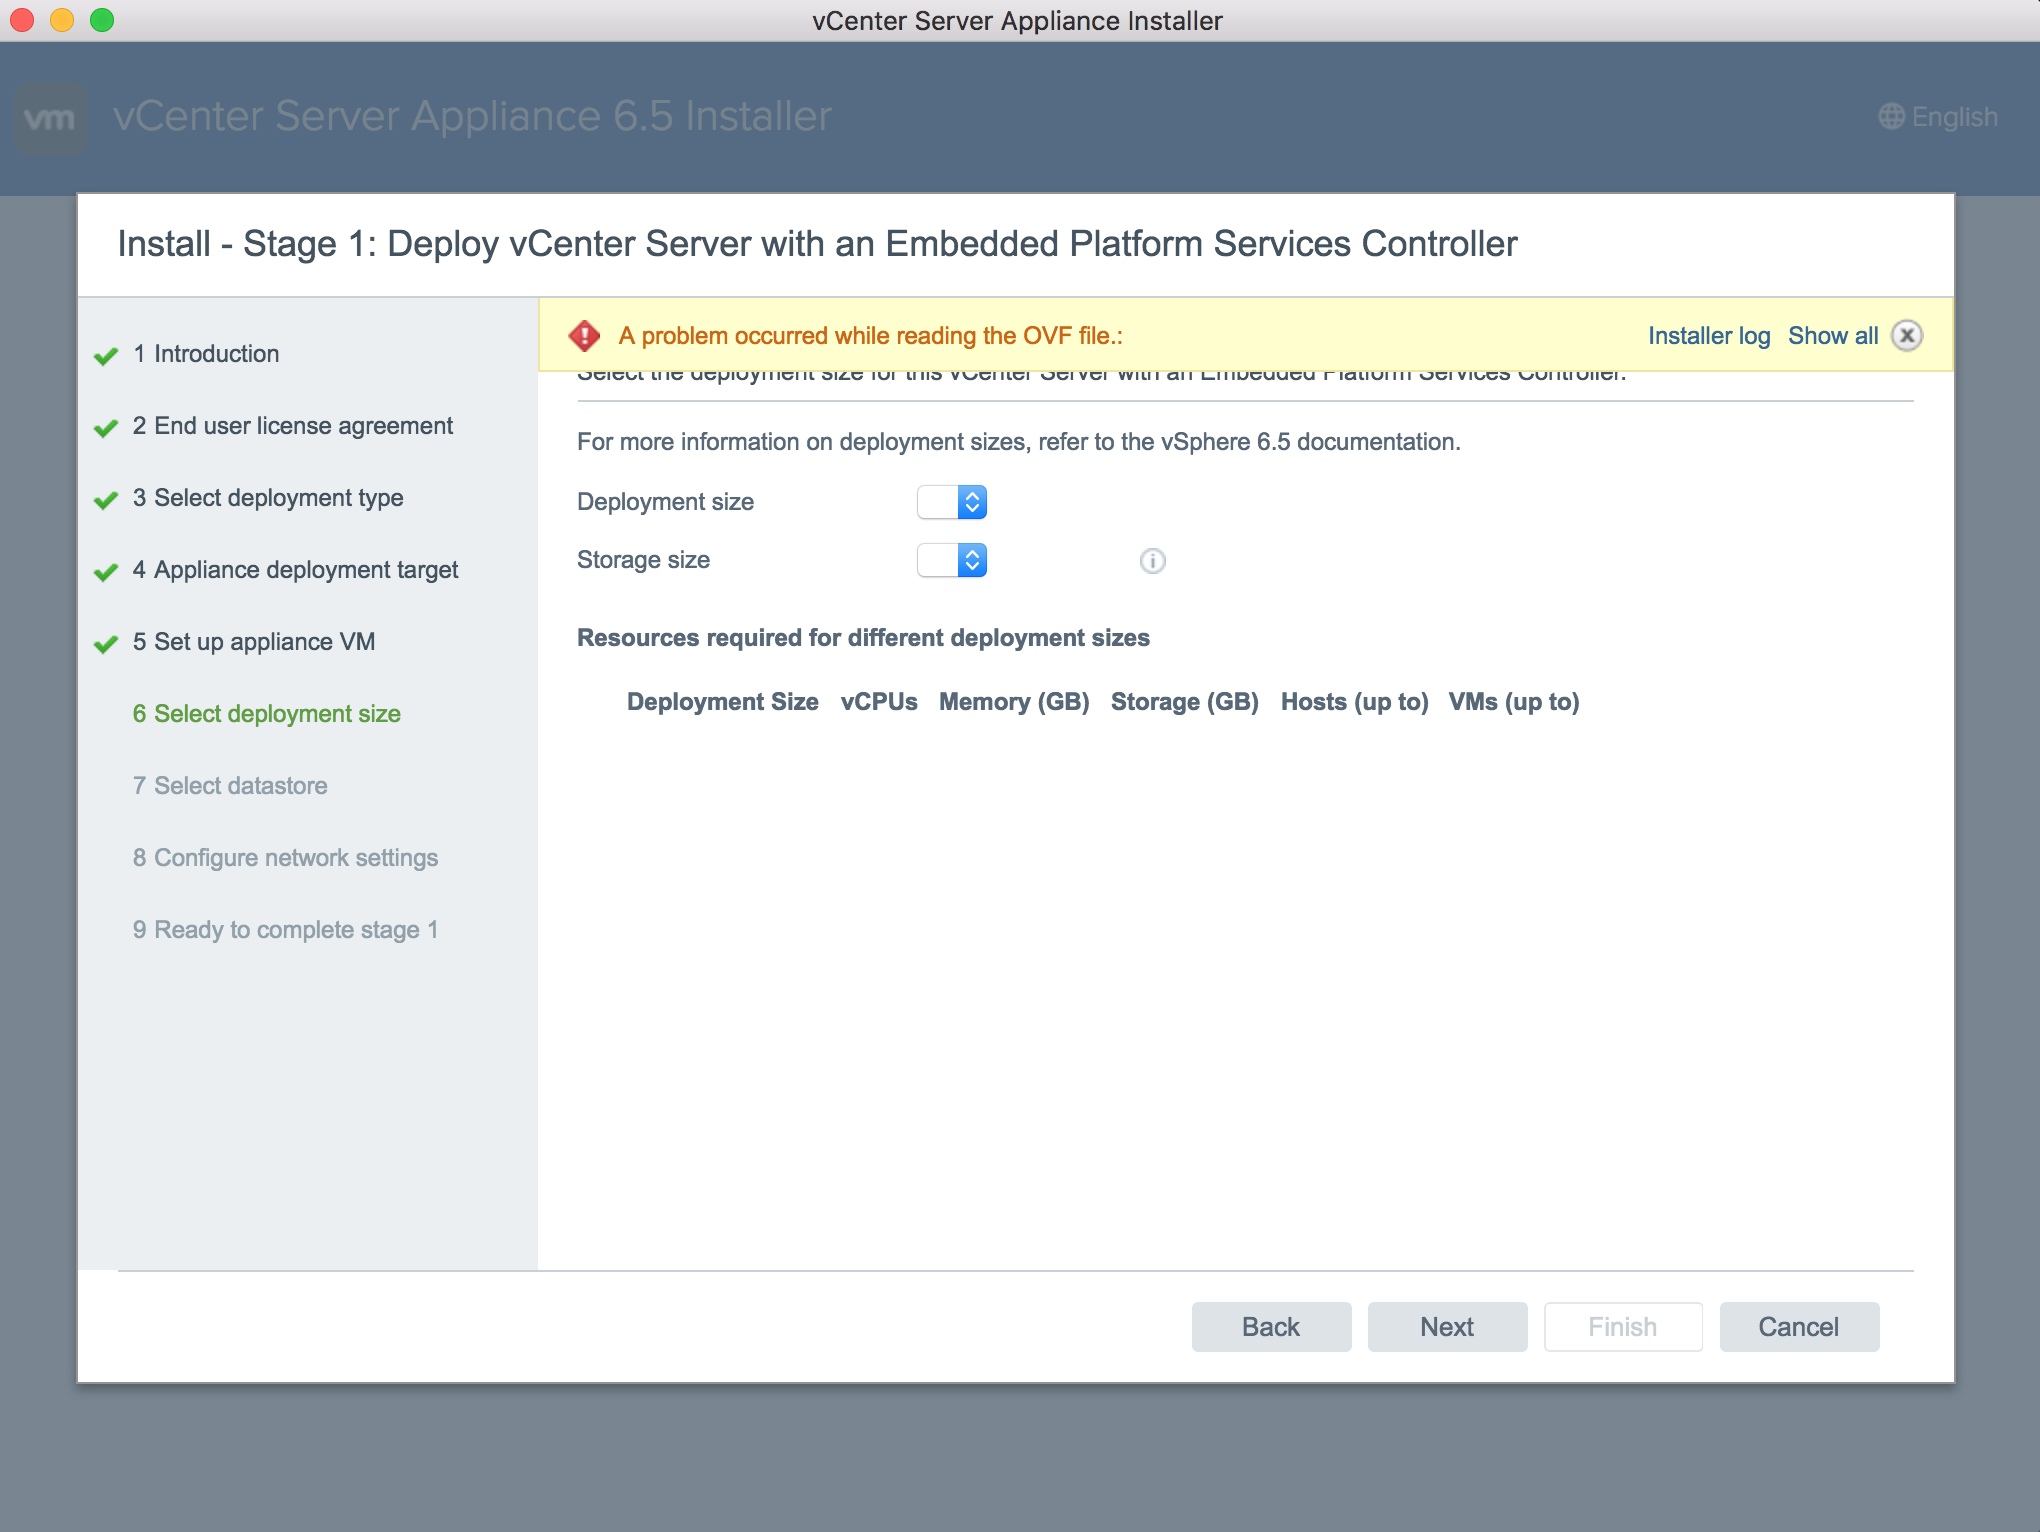
Task: Click the green macOS zoom button
Action: pos(102,20)
